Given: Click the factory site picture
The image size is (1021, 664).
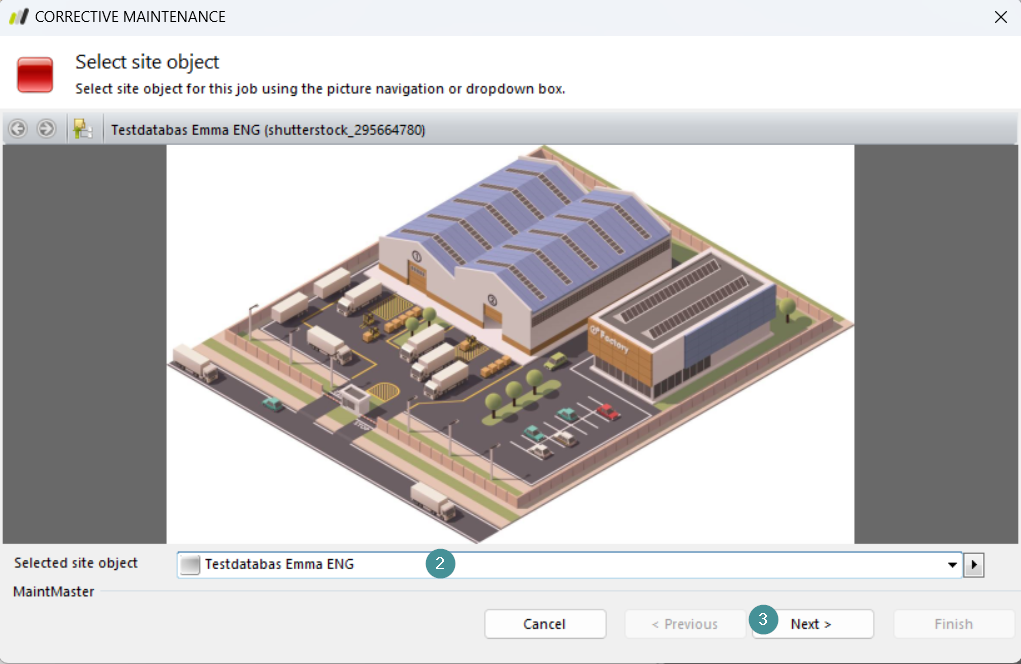Looking at the screenshot, I should pos(510,344).
